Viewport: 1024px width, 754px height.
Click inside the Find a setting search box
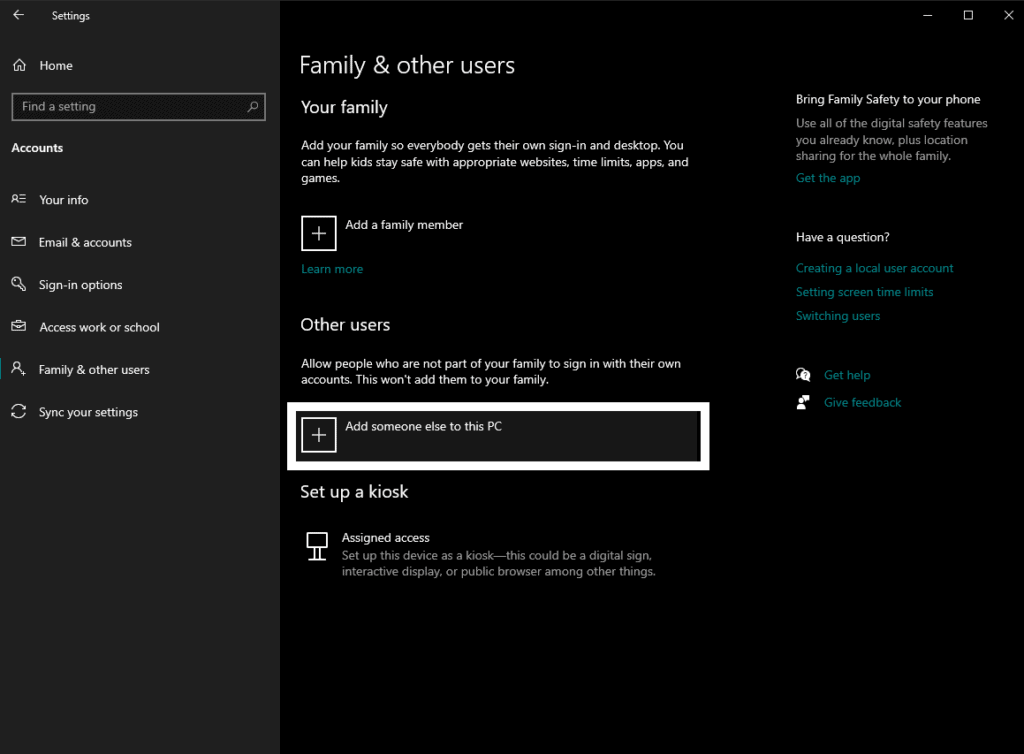pyautogui.click(x=138, y=106)
